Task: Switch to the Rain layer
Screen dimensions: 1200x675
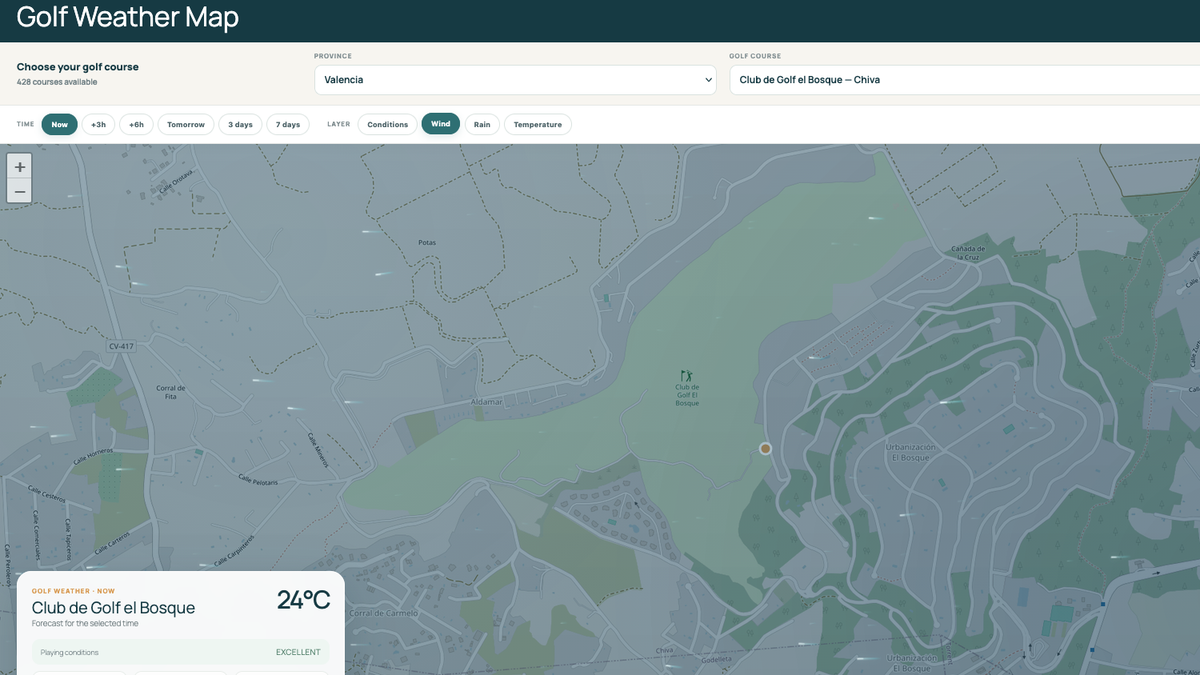Action: pos(482,124)
